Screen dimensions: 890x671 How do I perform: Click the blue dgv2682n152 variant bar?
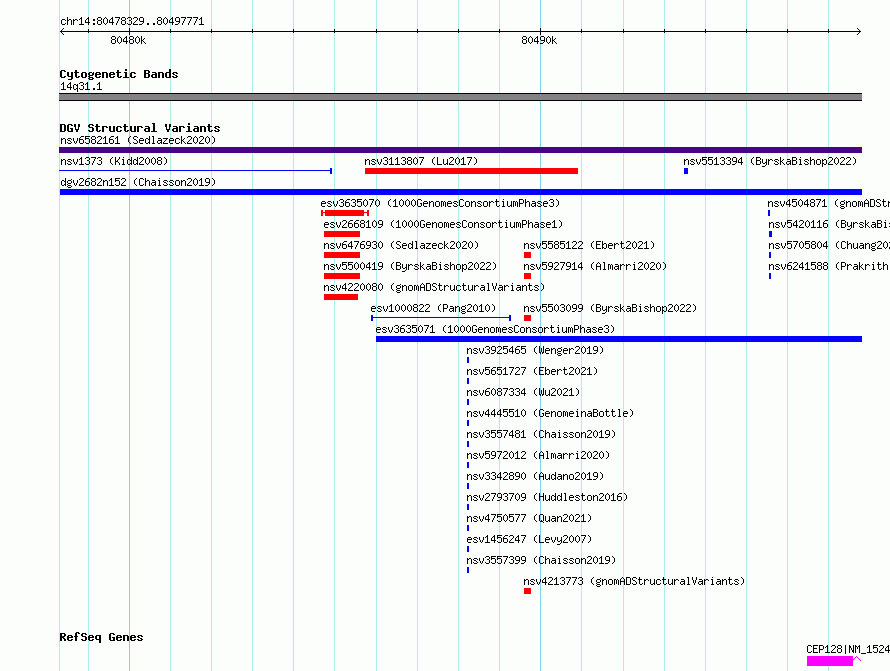(460, 192)
